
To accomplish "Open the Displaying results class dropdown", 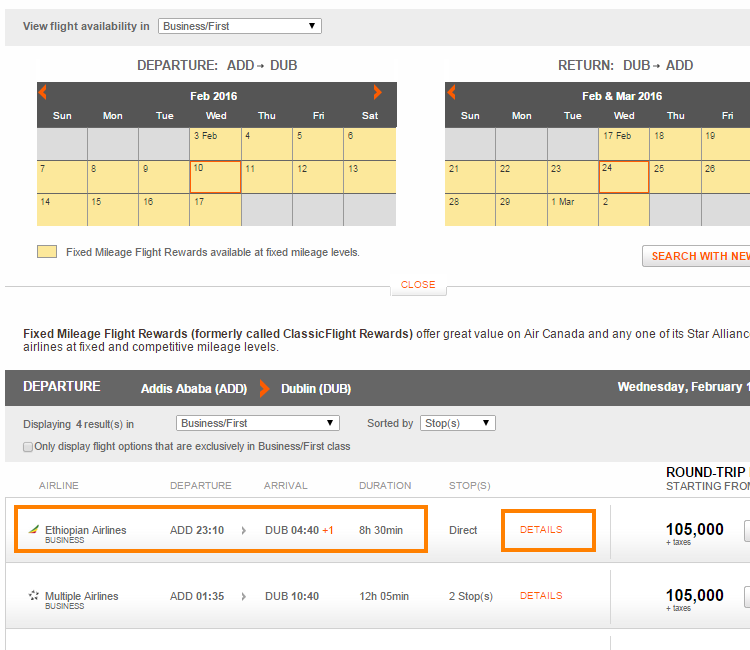I will [257, 423].
